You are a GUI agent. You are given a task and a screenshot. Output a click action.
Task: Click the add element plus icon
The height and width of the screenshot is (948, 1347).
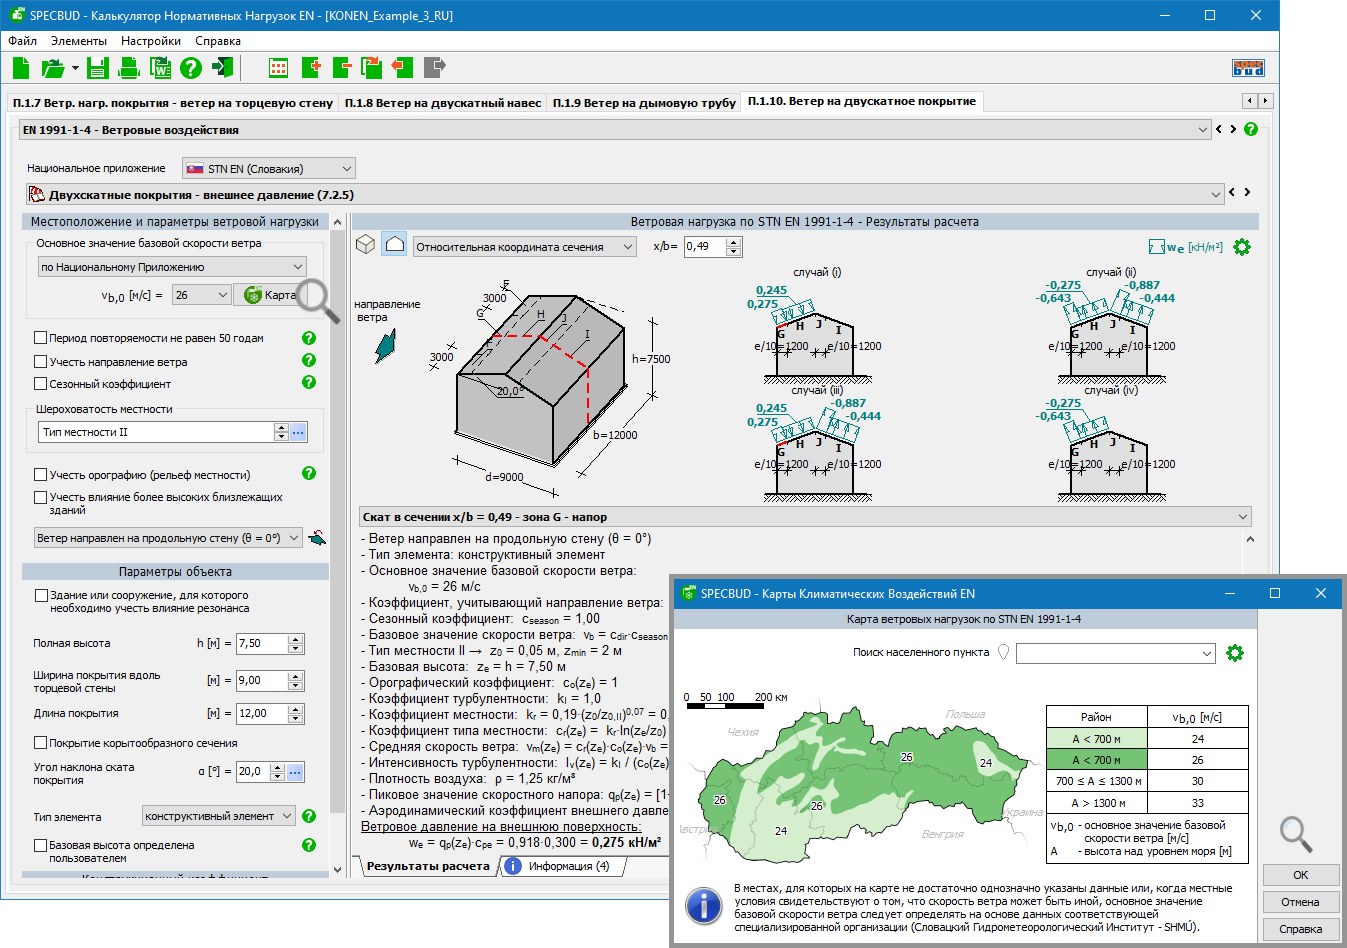(x=311, y=68)
